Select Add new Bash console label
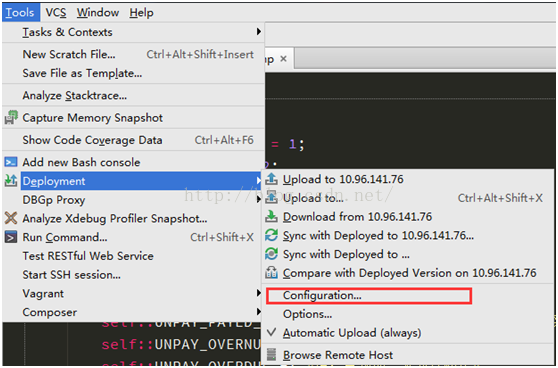 click(81, 162)
